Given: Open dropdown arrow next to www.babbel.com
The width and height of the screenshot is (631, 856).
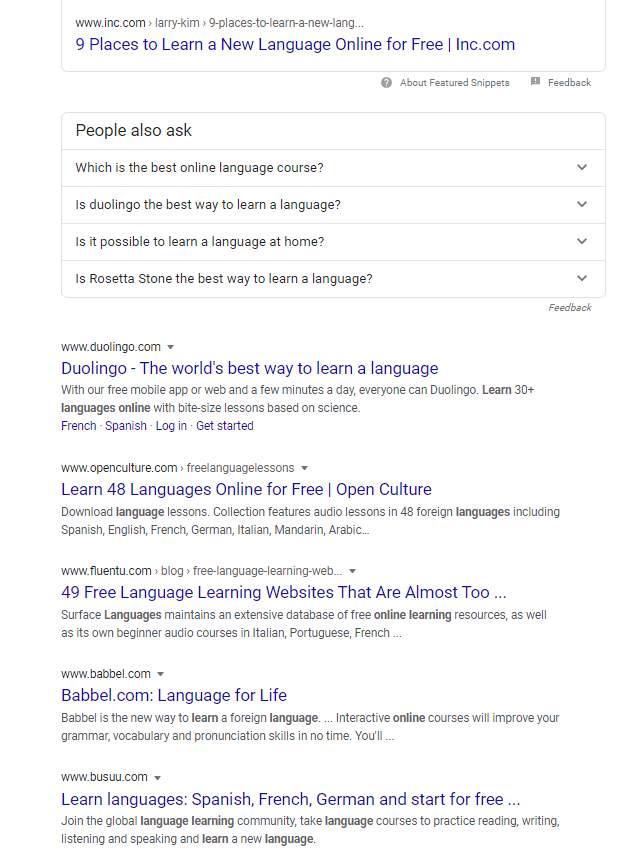Looking at the screenshot, I should point(160,674).
